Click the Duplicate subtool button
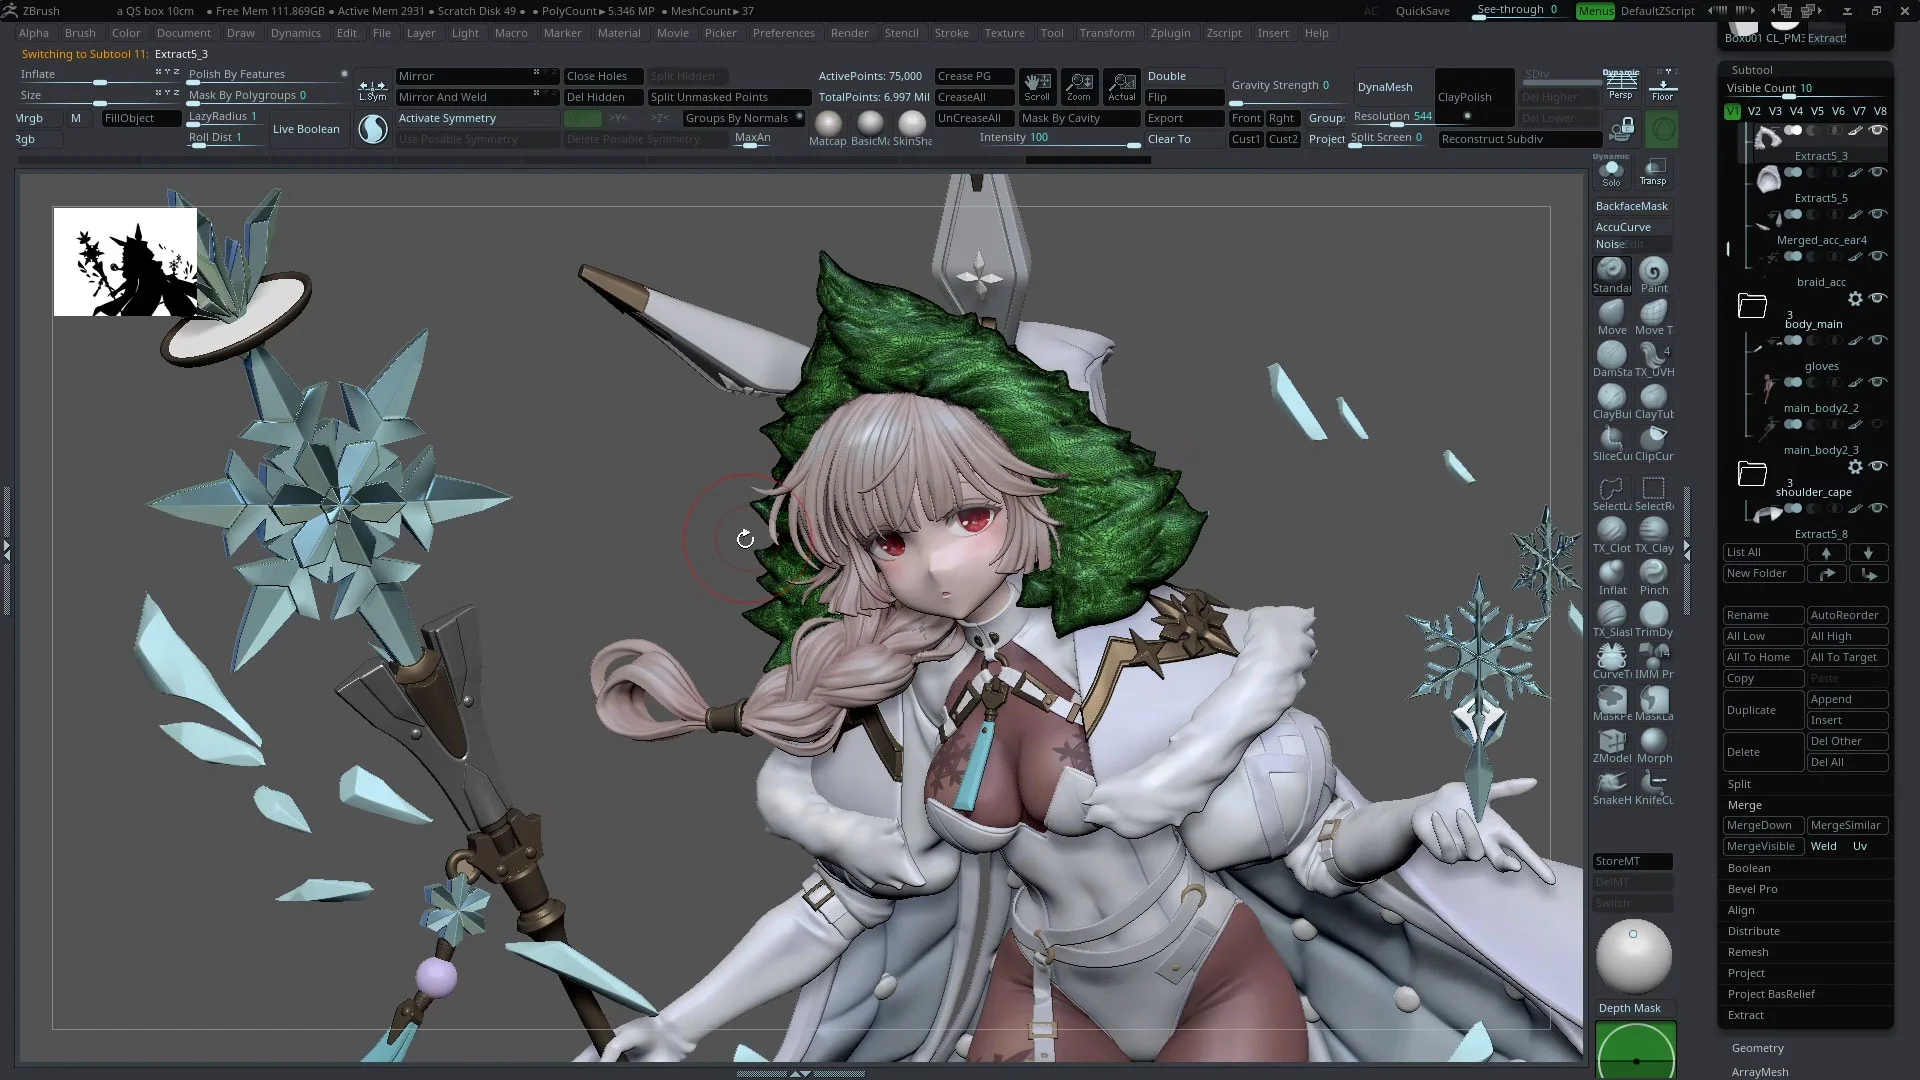 pos(1763,710)
